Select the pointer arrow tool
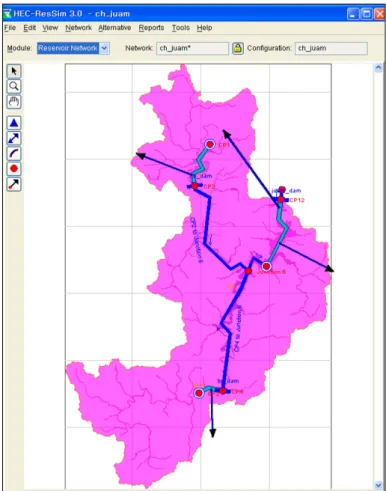This screenshot has width=386, height=491. pos(14,71)
